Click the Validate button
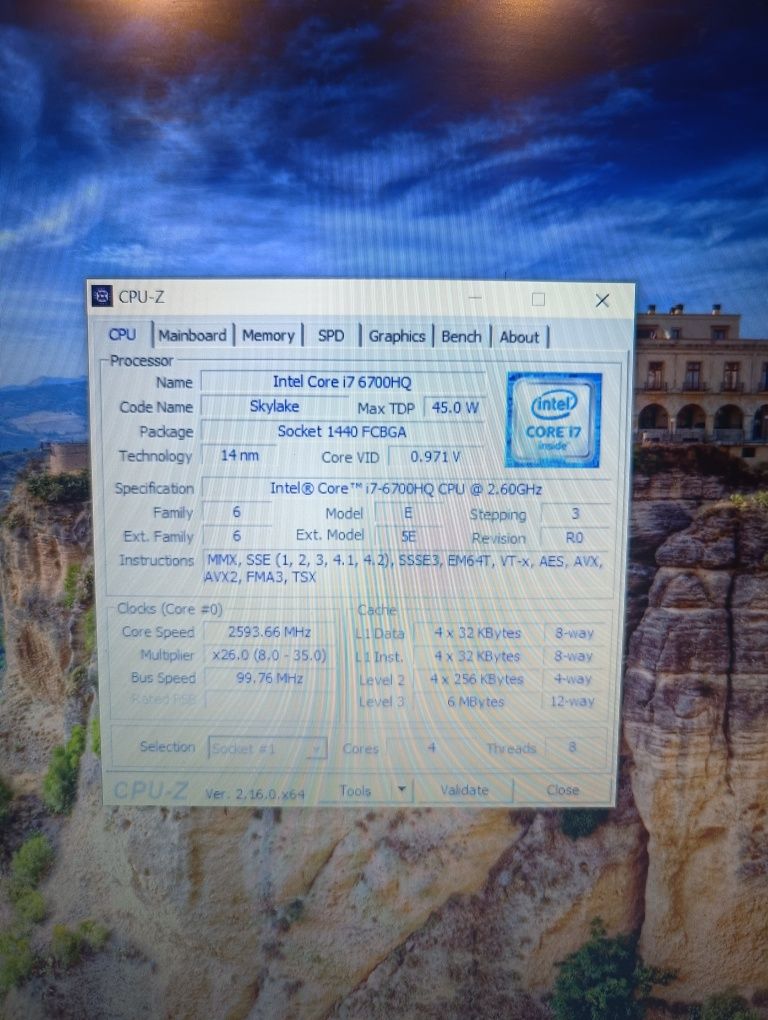Image resolution: width=768 pixels, height=1020 pixels. 464,790
